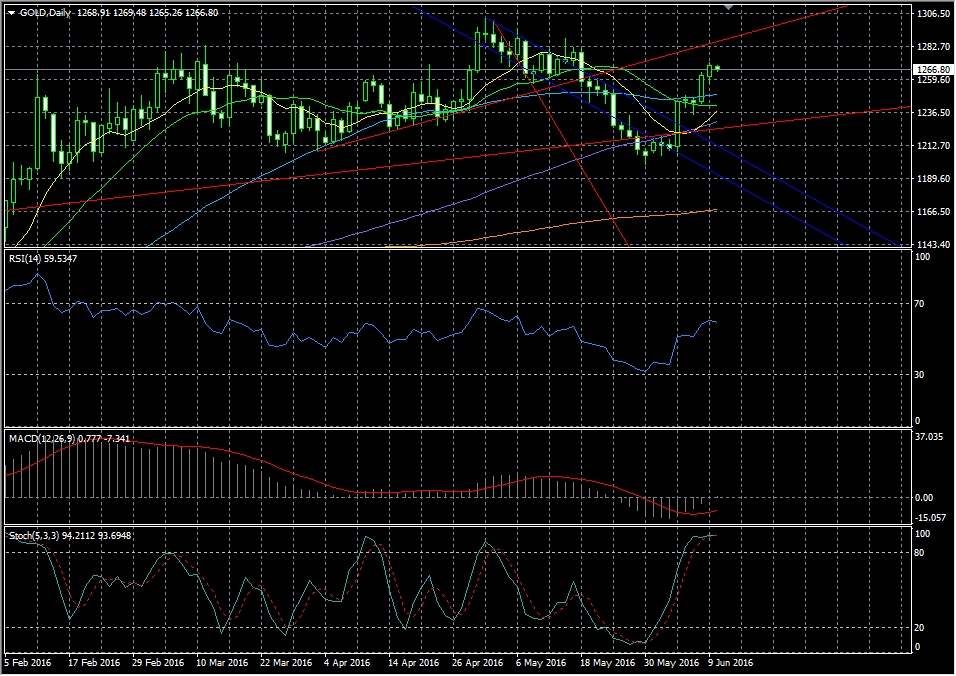
Task: Click the 17 Feb 2016 date label
Action: tap(94, 663)
